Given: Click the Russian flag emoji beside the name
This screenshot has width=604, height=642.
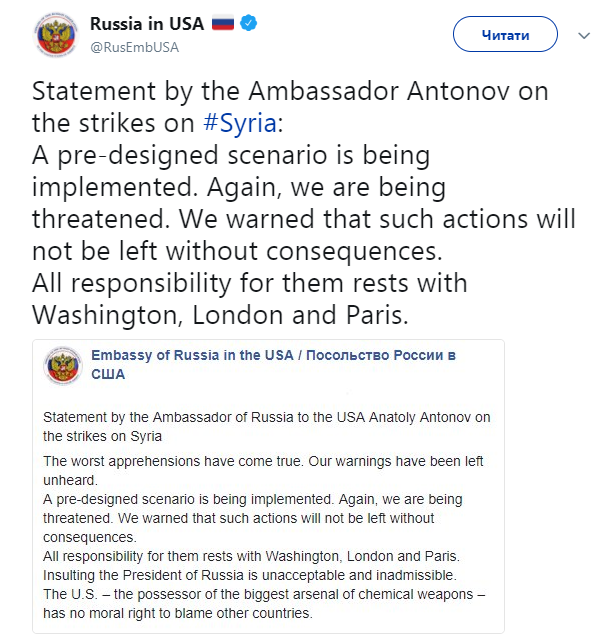Looking at the screenshot, I should pos(221,23).
